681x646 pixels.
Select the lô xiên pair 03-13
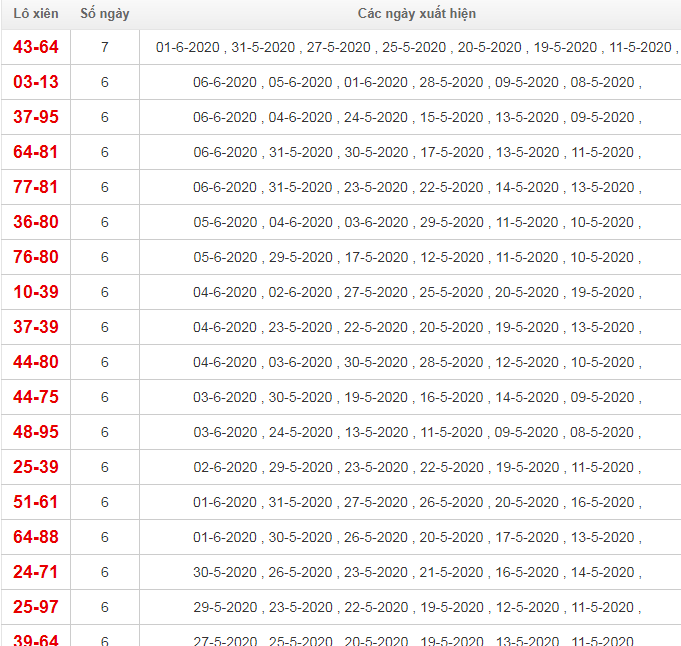pyautogui.click(x=36, y=82)
